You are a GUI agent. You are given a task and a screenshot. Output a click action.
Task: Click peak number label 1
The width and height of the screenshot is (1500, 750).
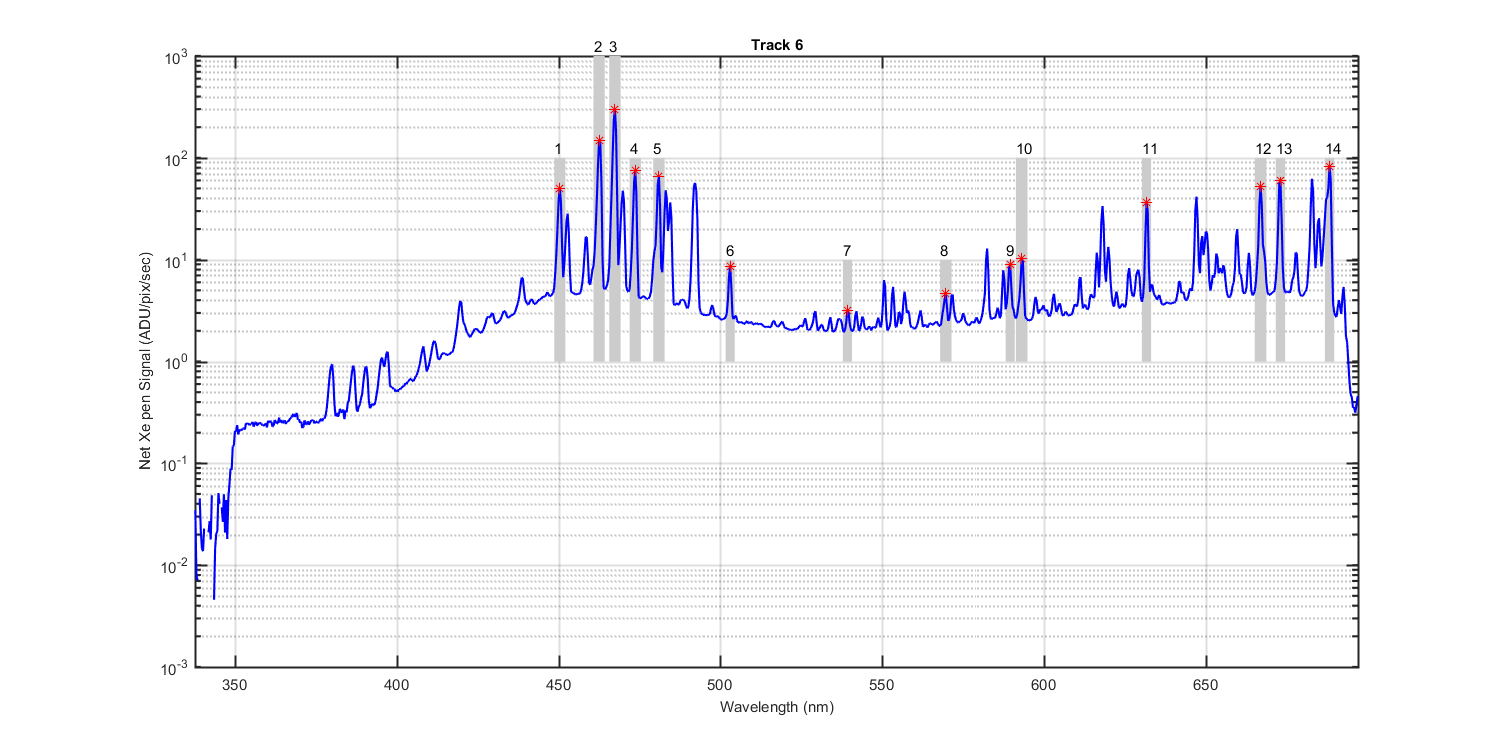(x=558, y=149)
